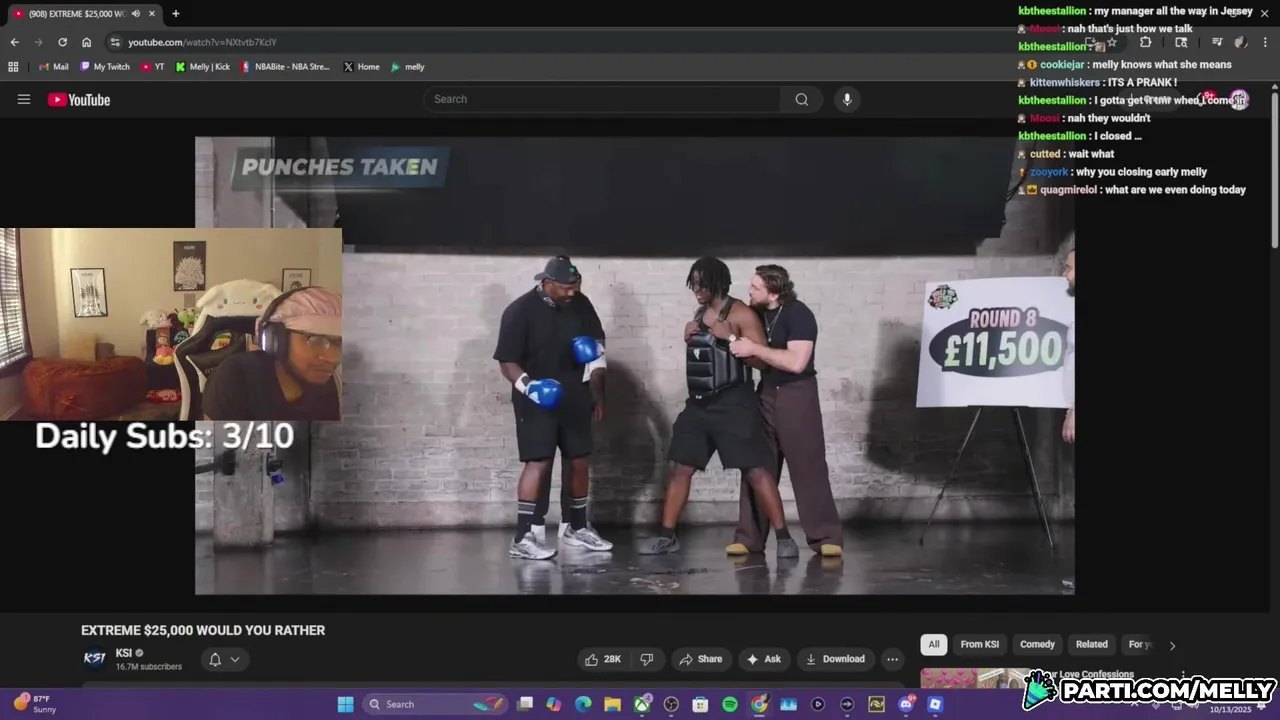Open the NBABite bookmark
This screenshot has height=720, width=1280.
285,67
